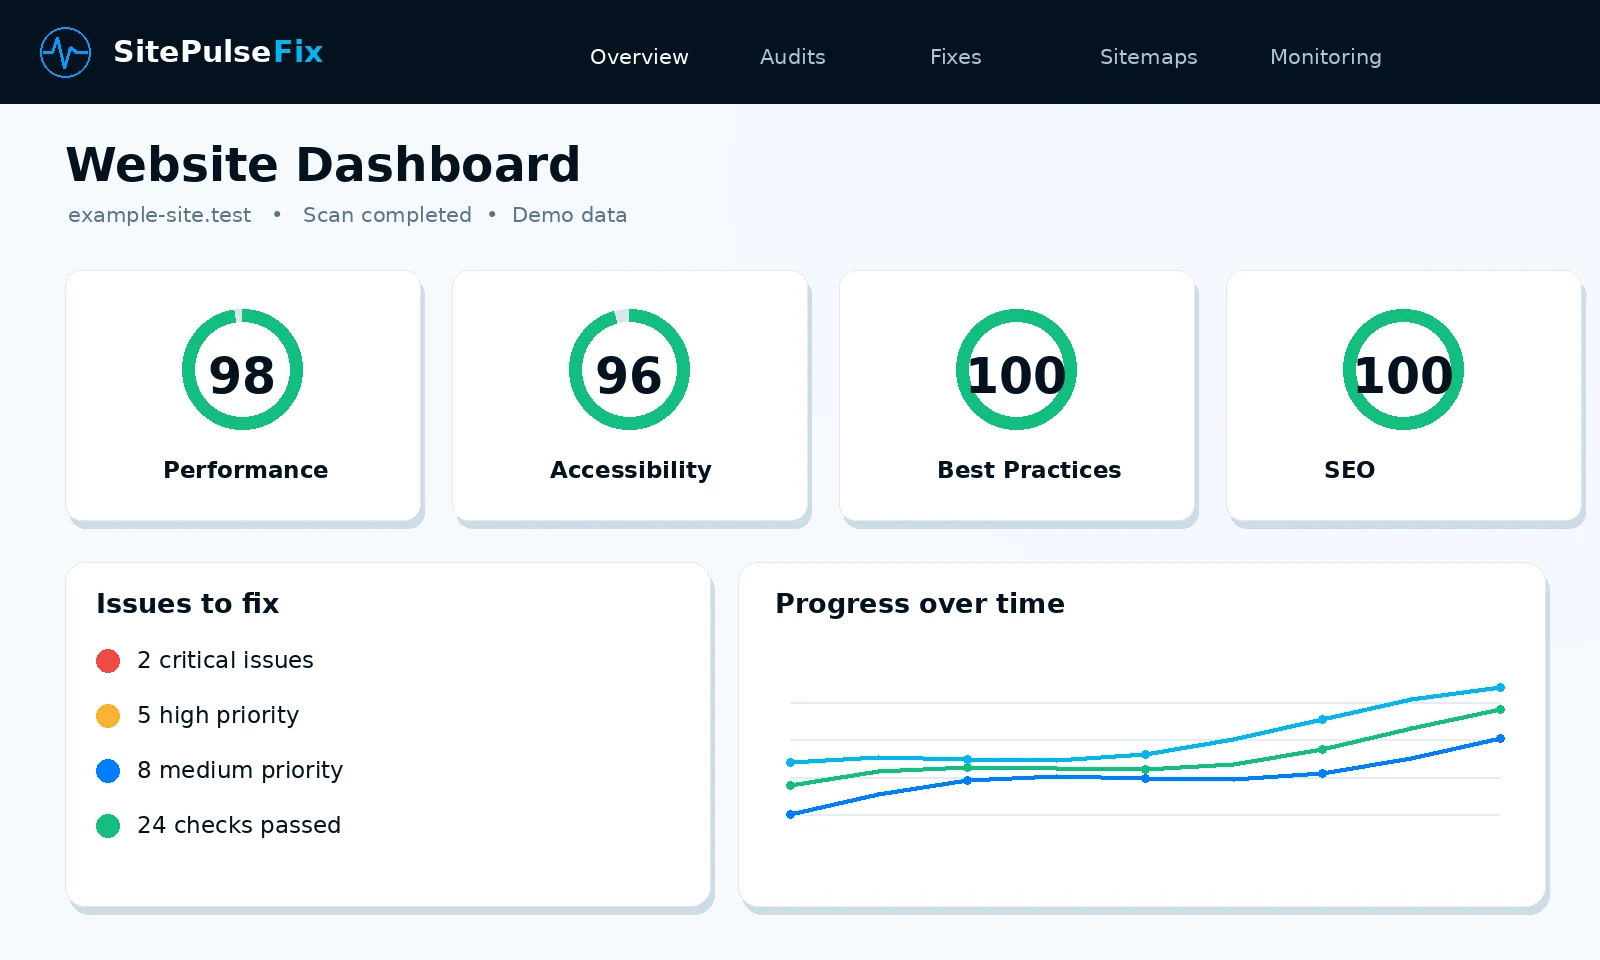Click the Issues to fix heading
The height and width of the screenshot is (960, 1600).
(x=187, y=604)
